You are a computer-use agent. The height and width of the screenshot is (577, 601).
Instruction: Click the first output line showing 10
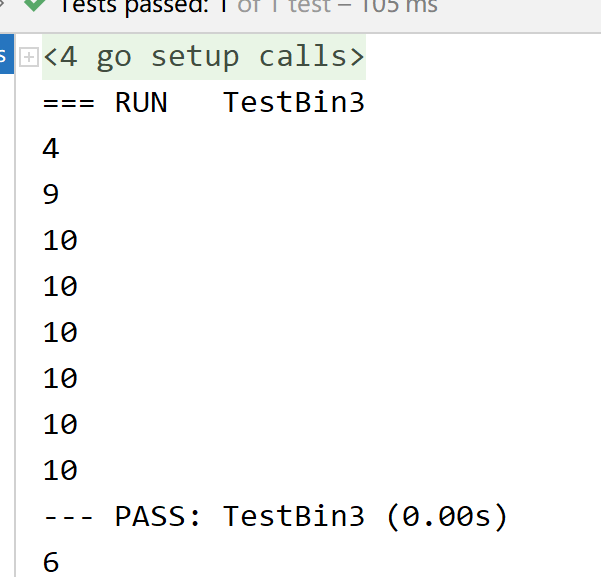click(x=60, y=241)
